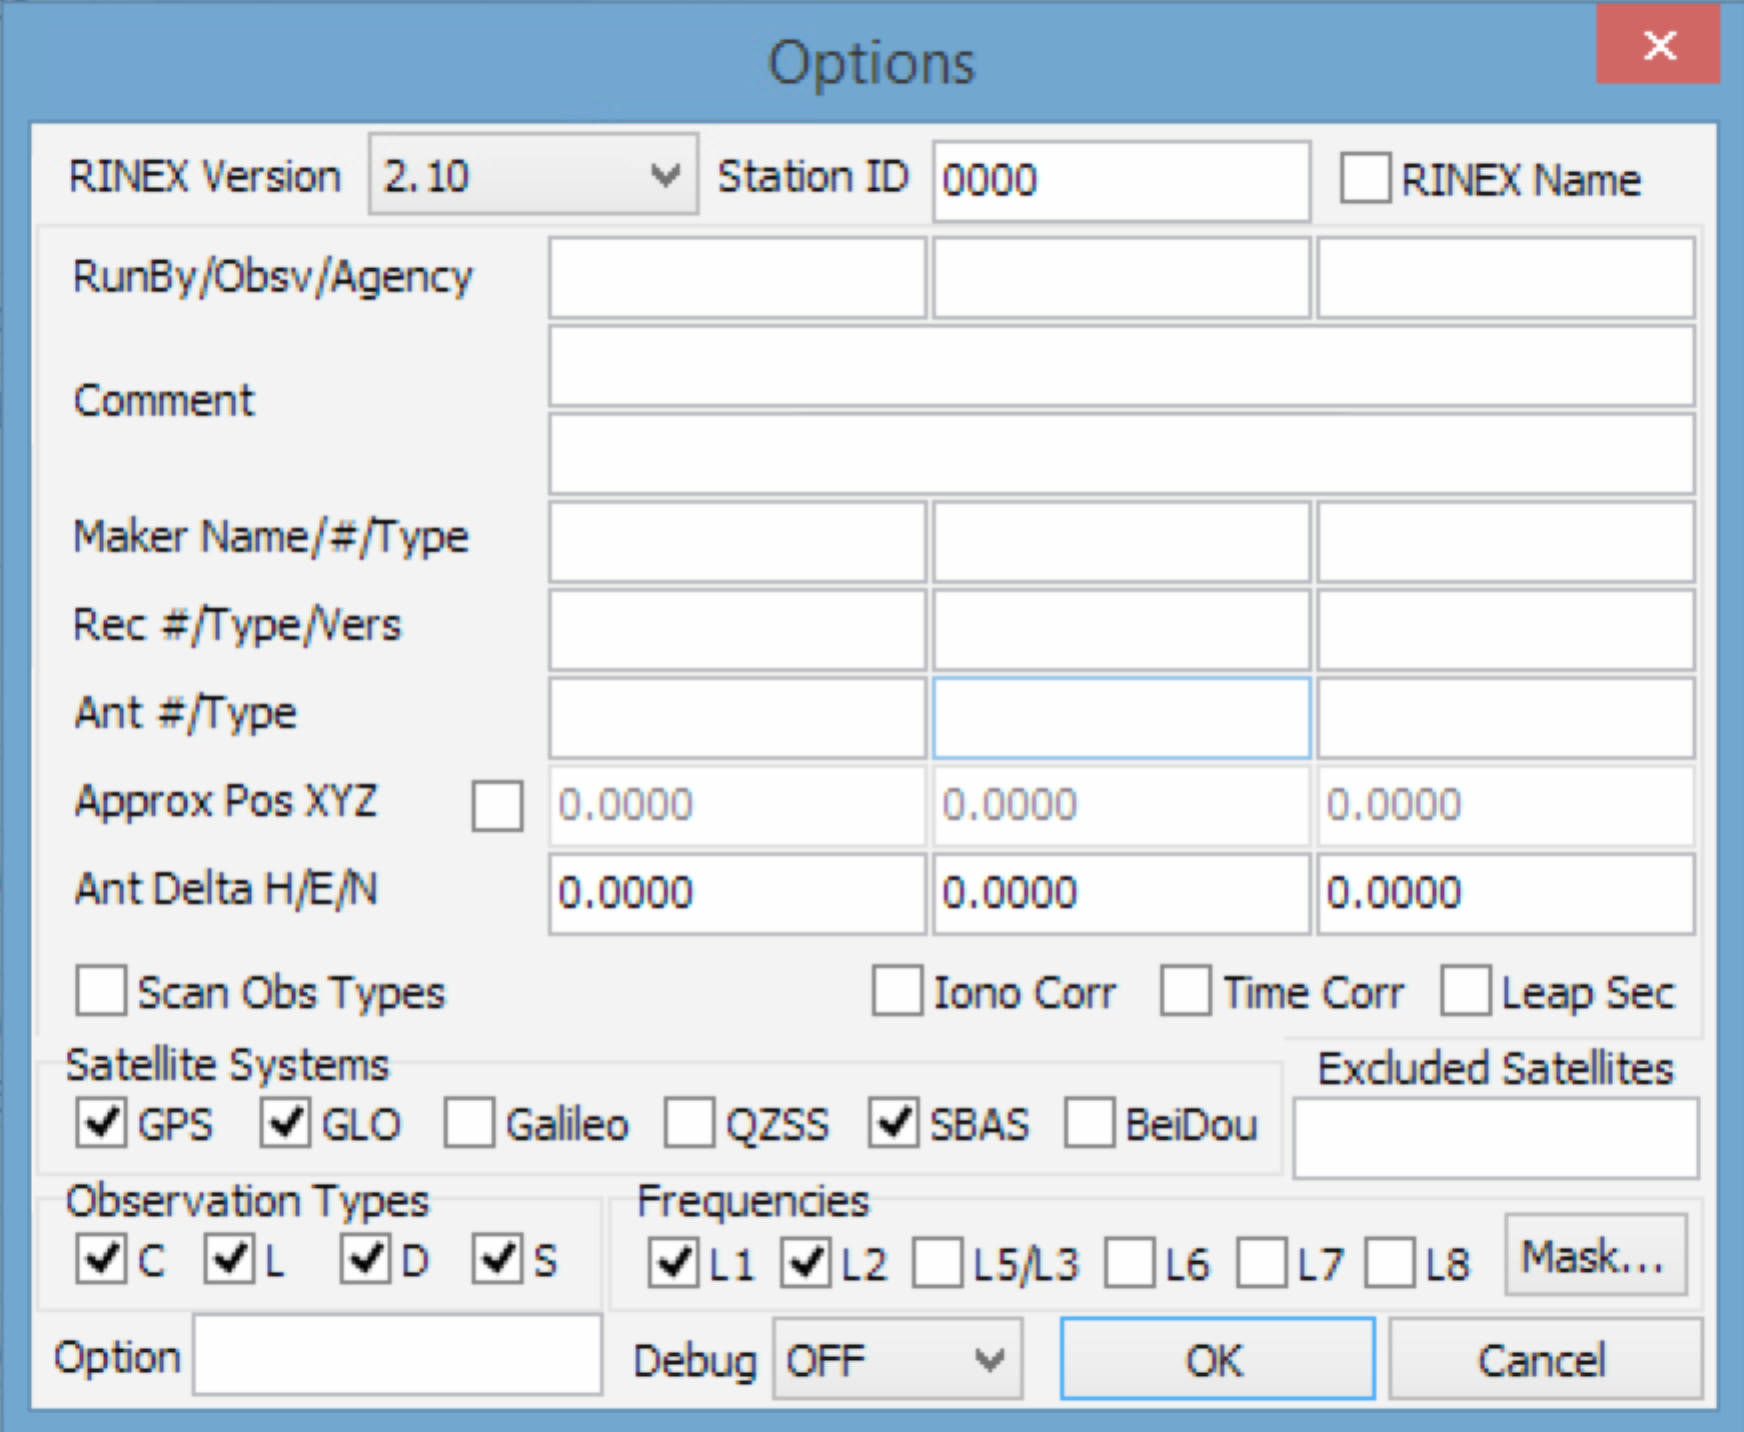Enable the Scan Obs Types checkbox
This screenshot has width=1744, height=1432.
click(x=101, y=991)
